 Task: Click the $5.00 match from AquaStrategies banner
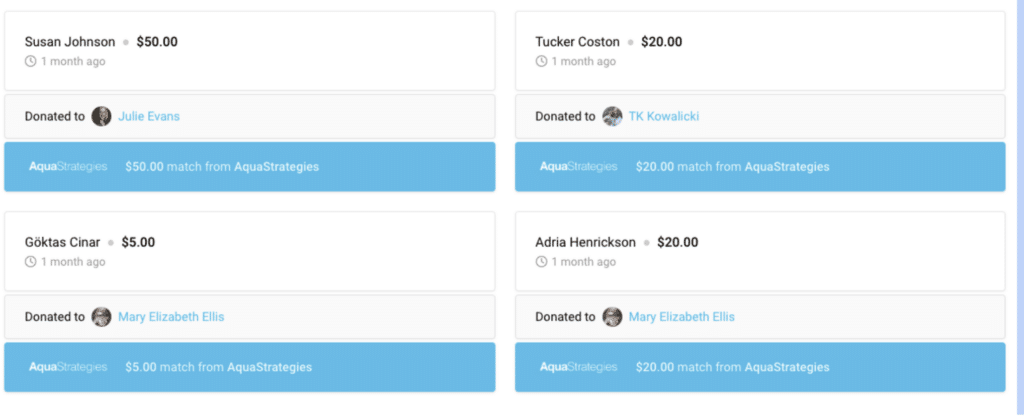pyautogui.click(x=249, y=367)
